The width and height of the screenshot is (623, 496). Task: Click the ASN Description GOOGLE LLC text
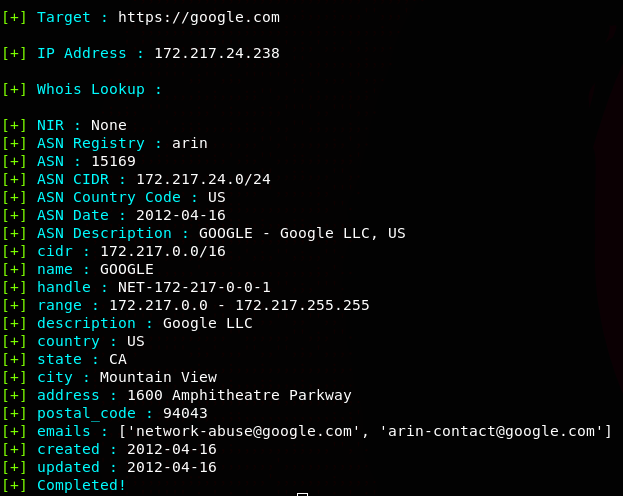click(x=302, y=233)
